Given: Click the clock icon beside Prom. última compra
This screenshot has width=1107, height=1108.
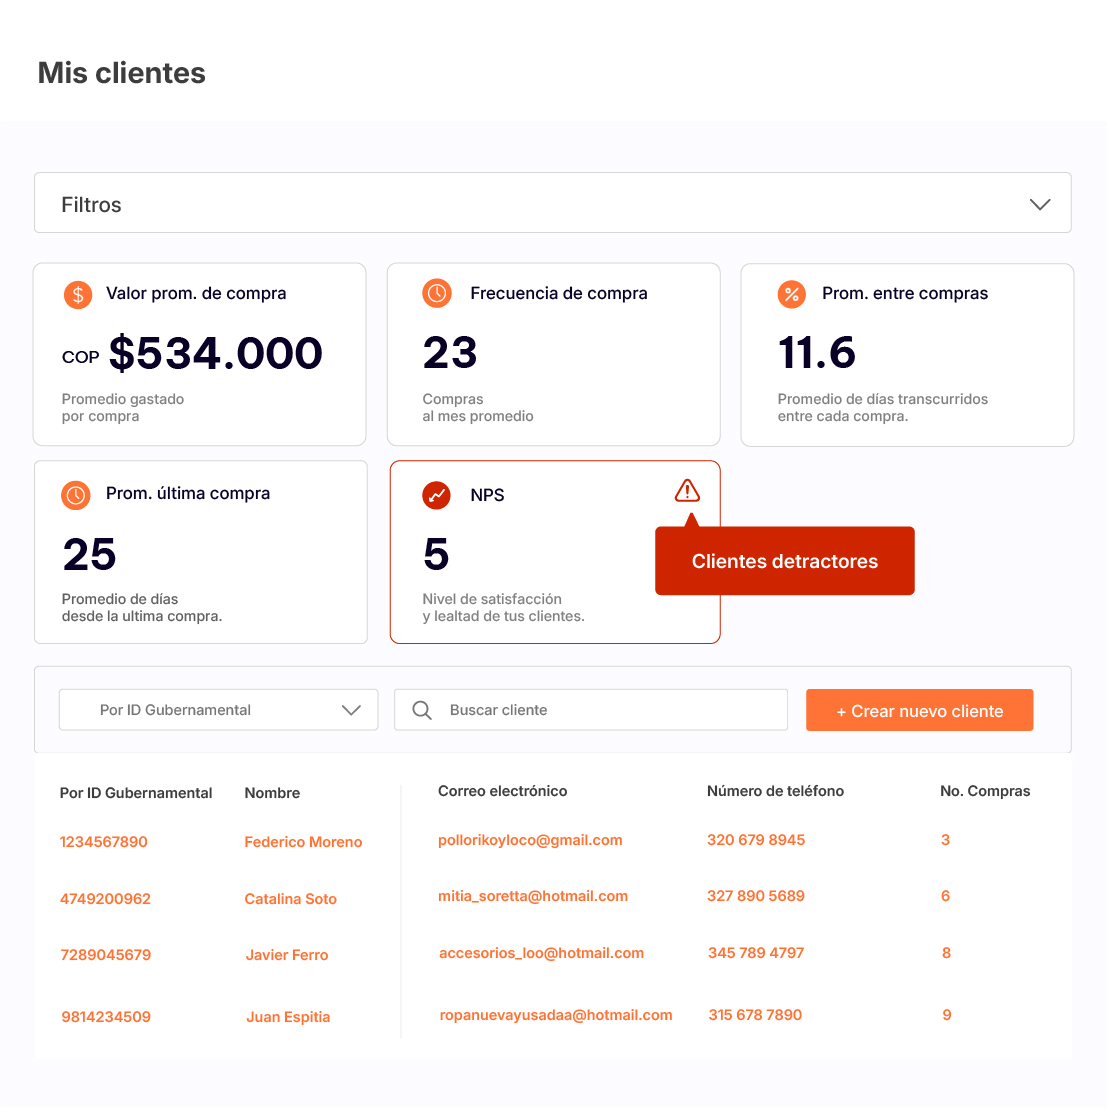Looking at the screenshot, I should pyautogui.click(x=76, y=495).
